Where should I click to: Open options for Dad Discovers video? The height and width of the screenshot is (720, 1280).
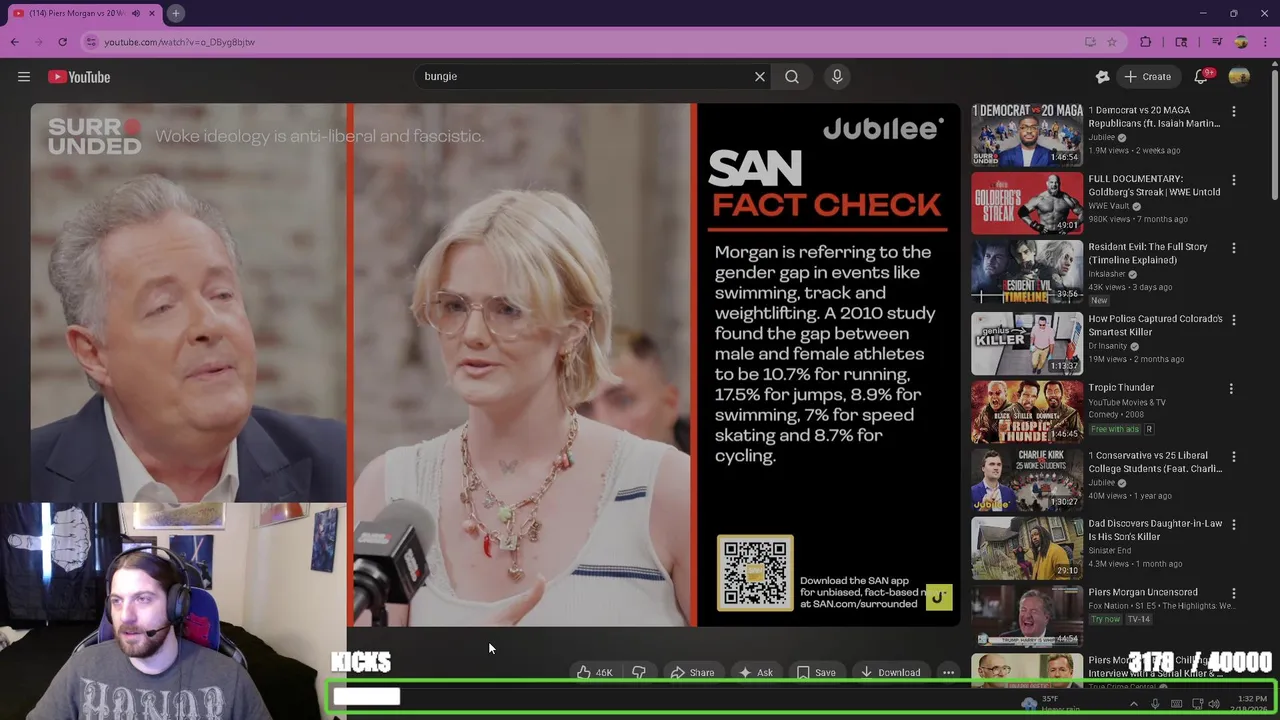pyautogui.click(x=1234, y=525)
